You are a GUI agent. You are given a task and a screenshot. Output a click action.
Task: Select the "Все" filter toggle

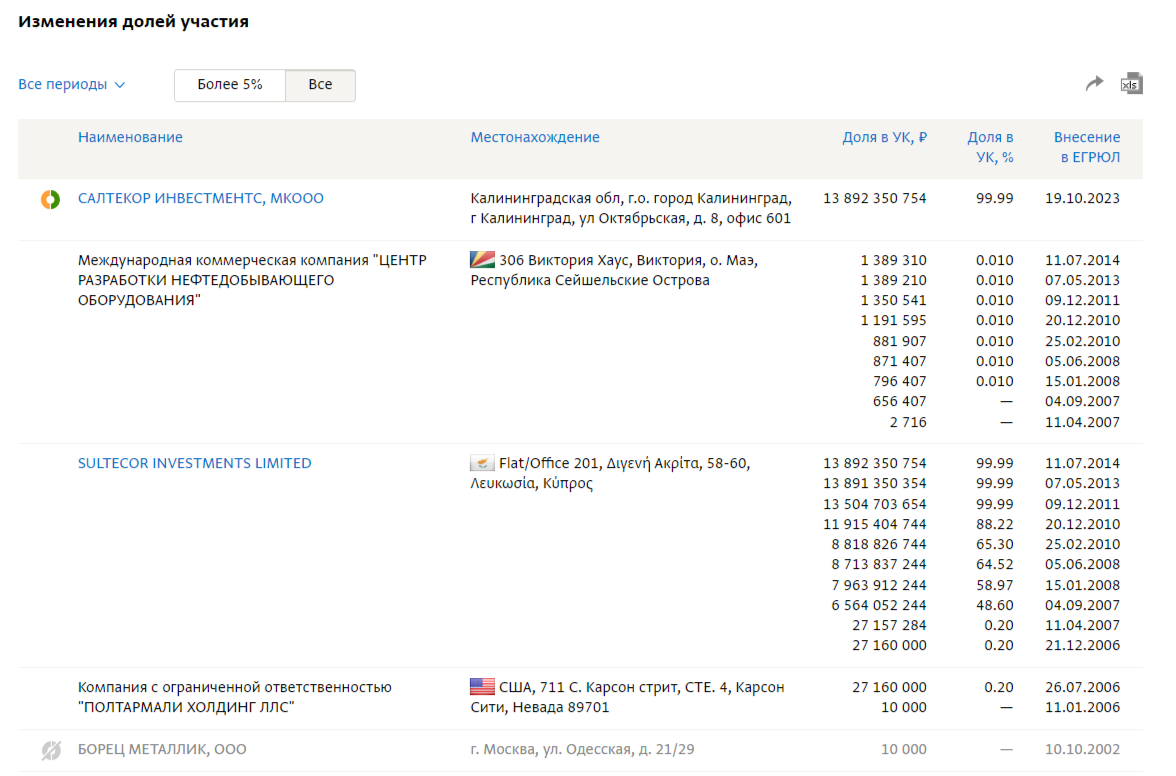pos(320,85)
